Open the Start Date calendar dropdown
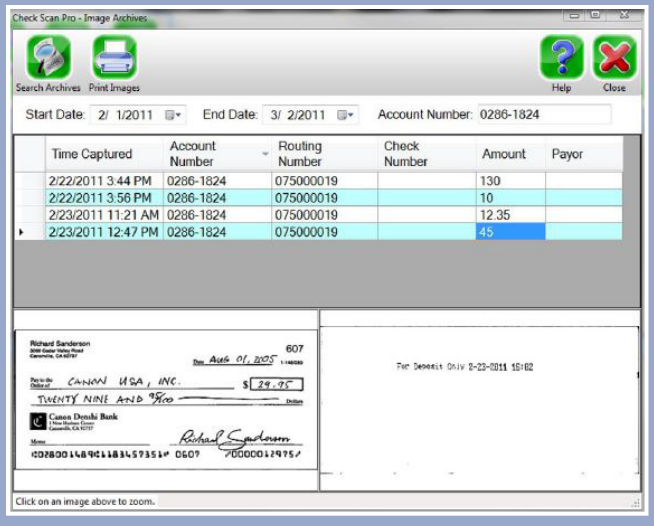The image size is (654, 526). point(173,115)
